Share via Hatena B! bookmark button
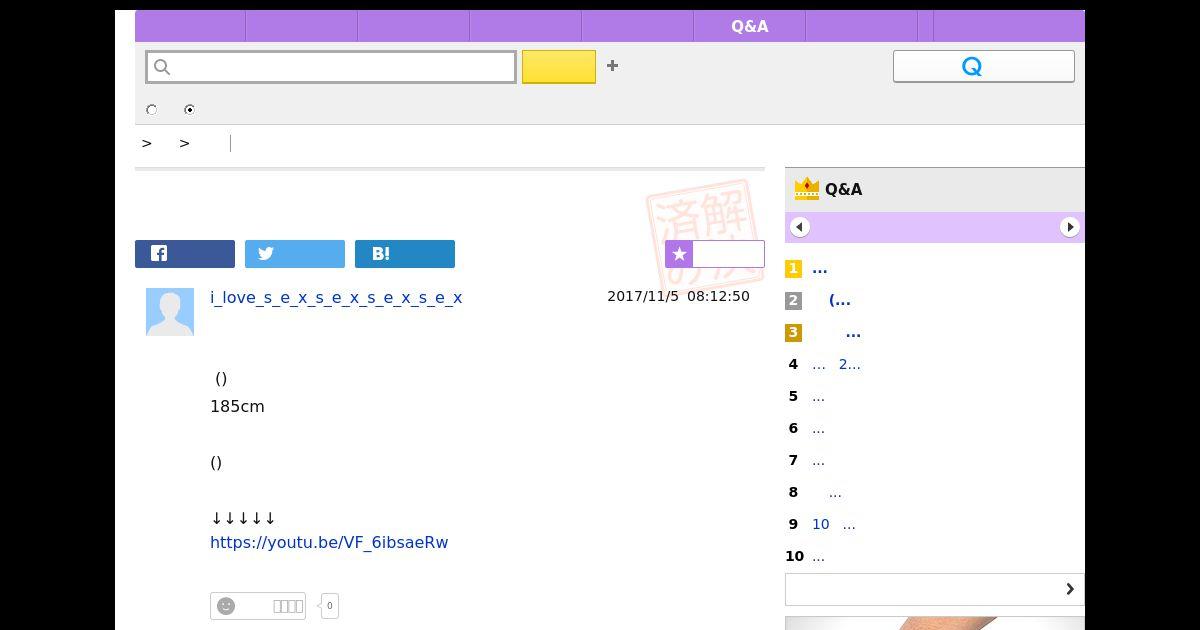Viewport: 1200px width, 630px height. pyautogui.click(x=405, y=254)
